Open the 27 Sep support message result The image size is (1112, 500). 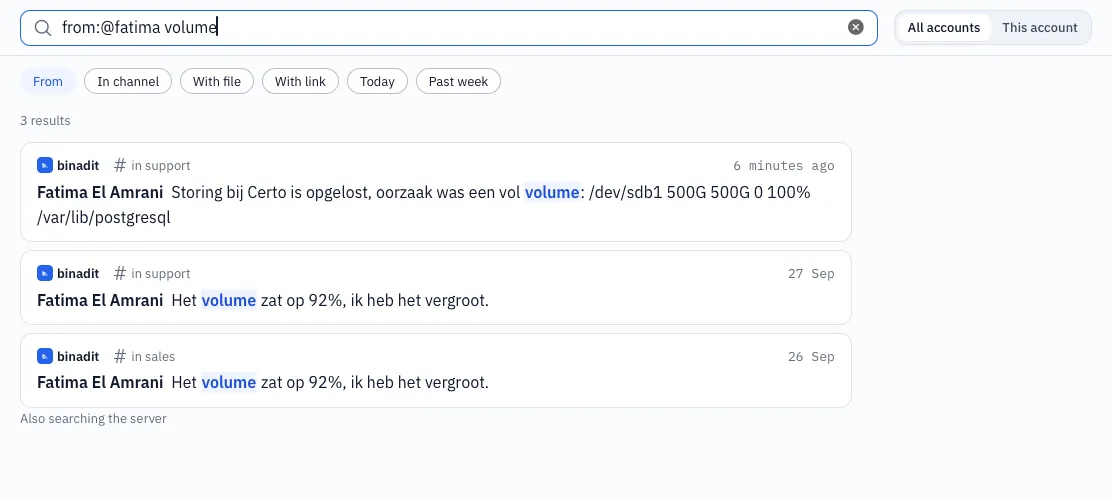(435, 287)
